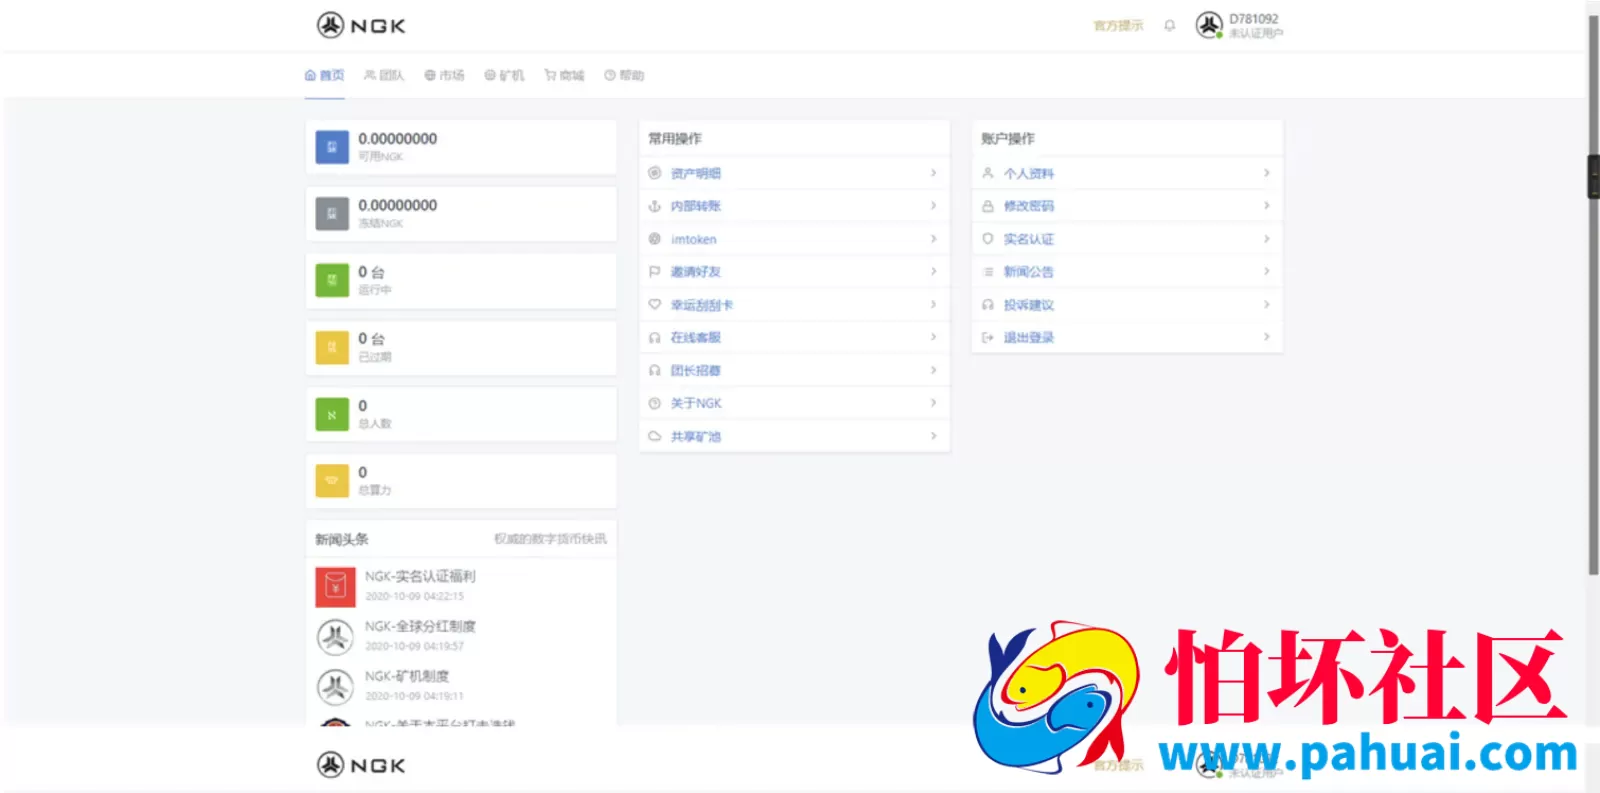Click the yellow 总算力 icon

click(x=332, y=480)
